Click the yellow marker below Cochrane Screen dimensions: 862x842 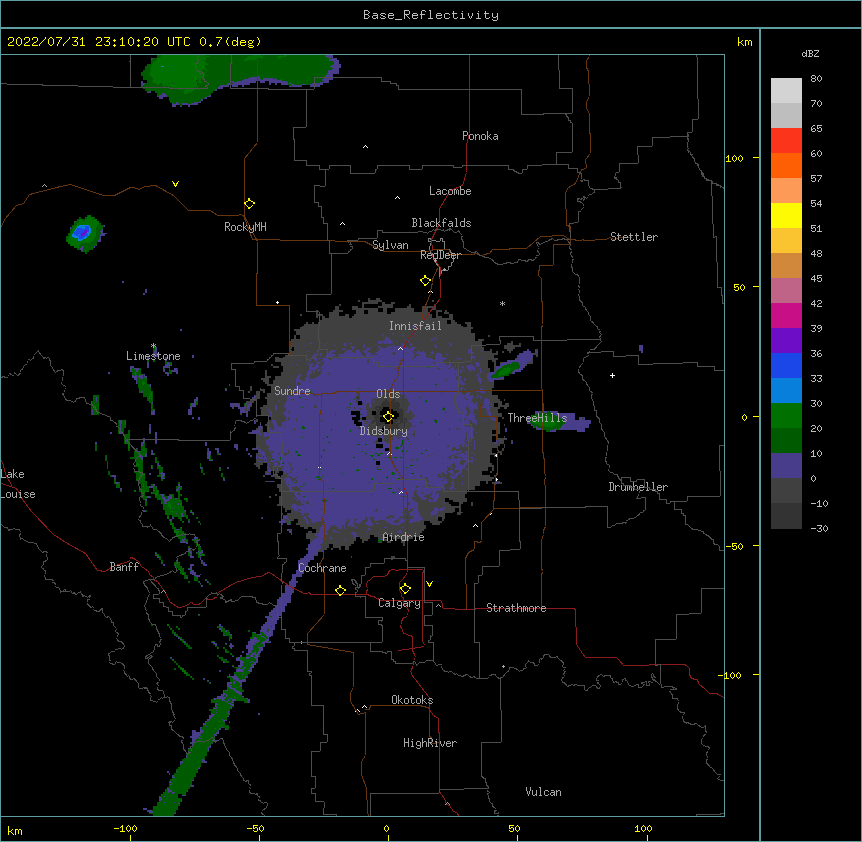pos(340,590)
